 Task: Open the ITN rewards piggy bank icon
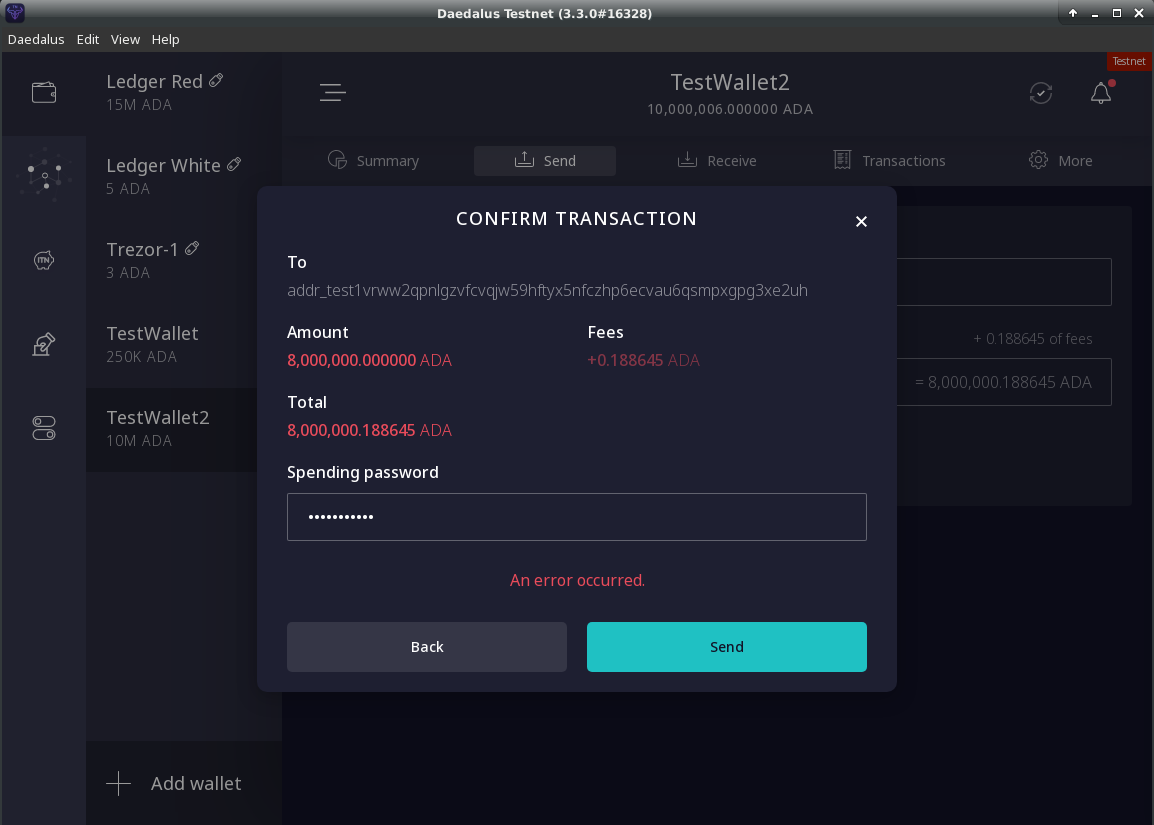(43, 260)
